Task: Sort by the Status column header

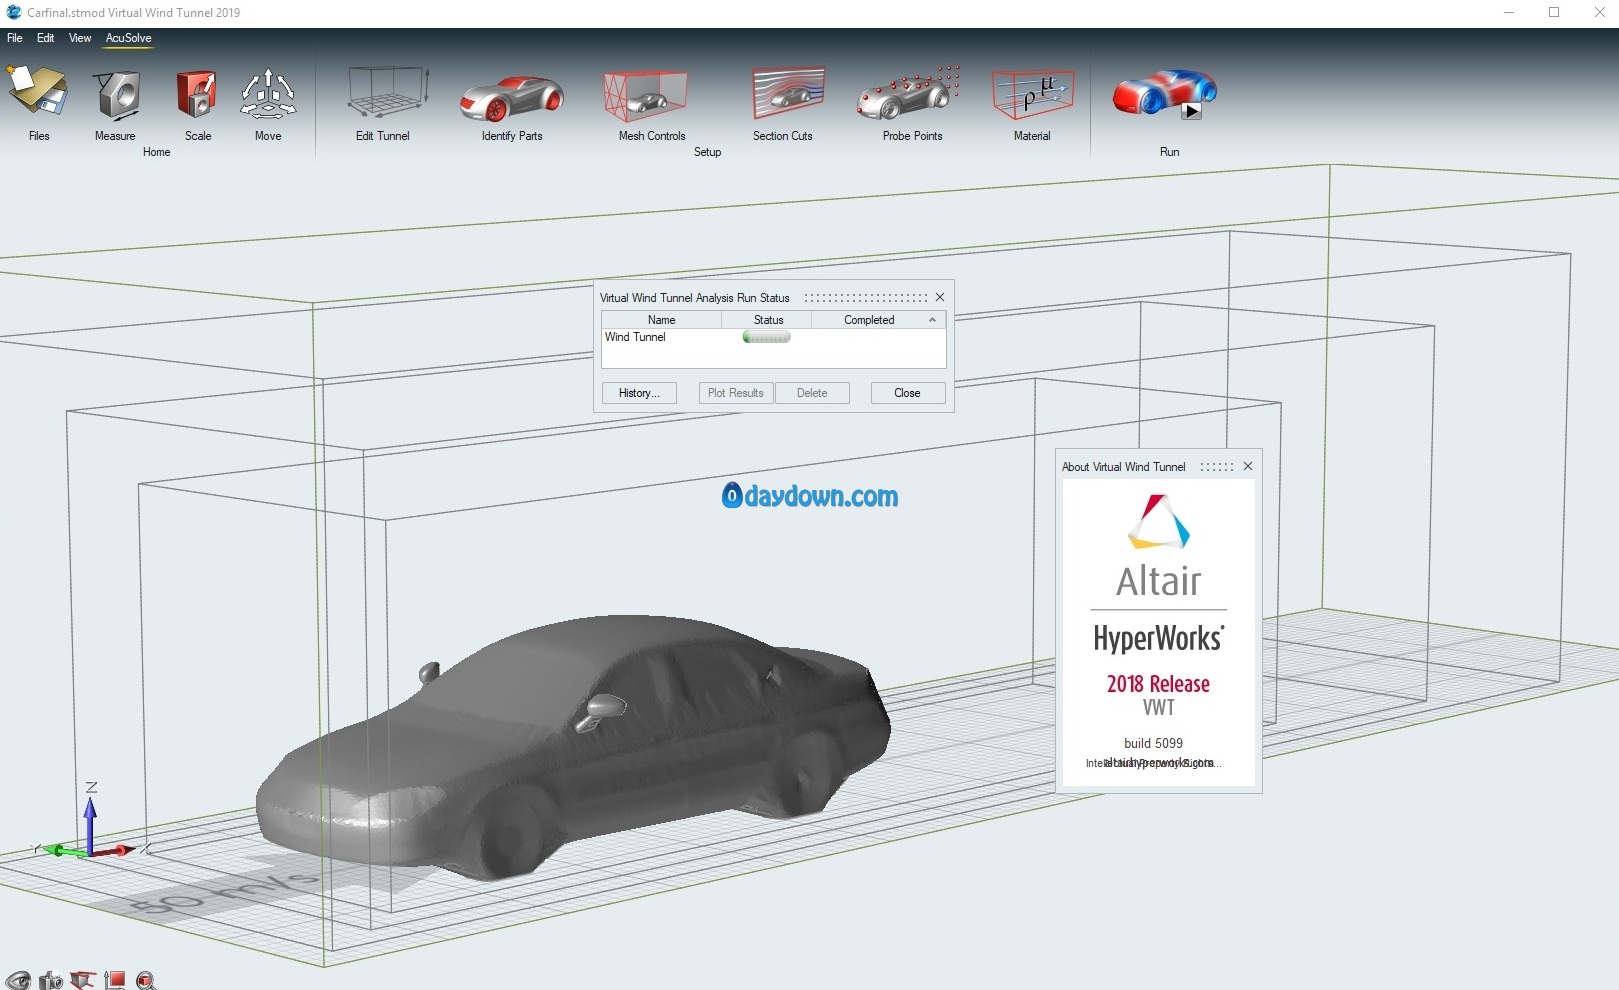Action: pos(768,320)
